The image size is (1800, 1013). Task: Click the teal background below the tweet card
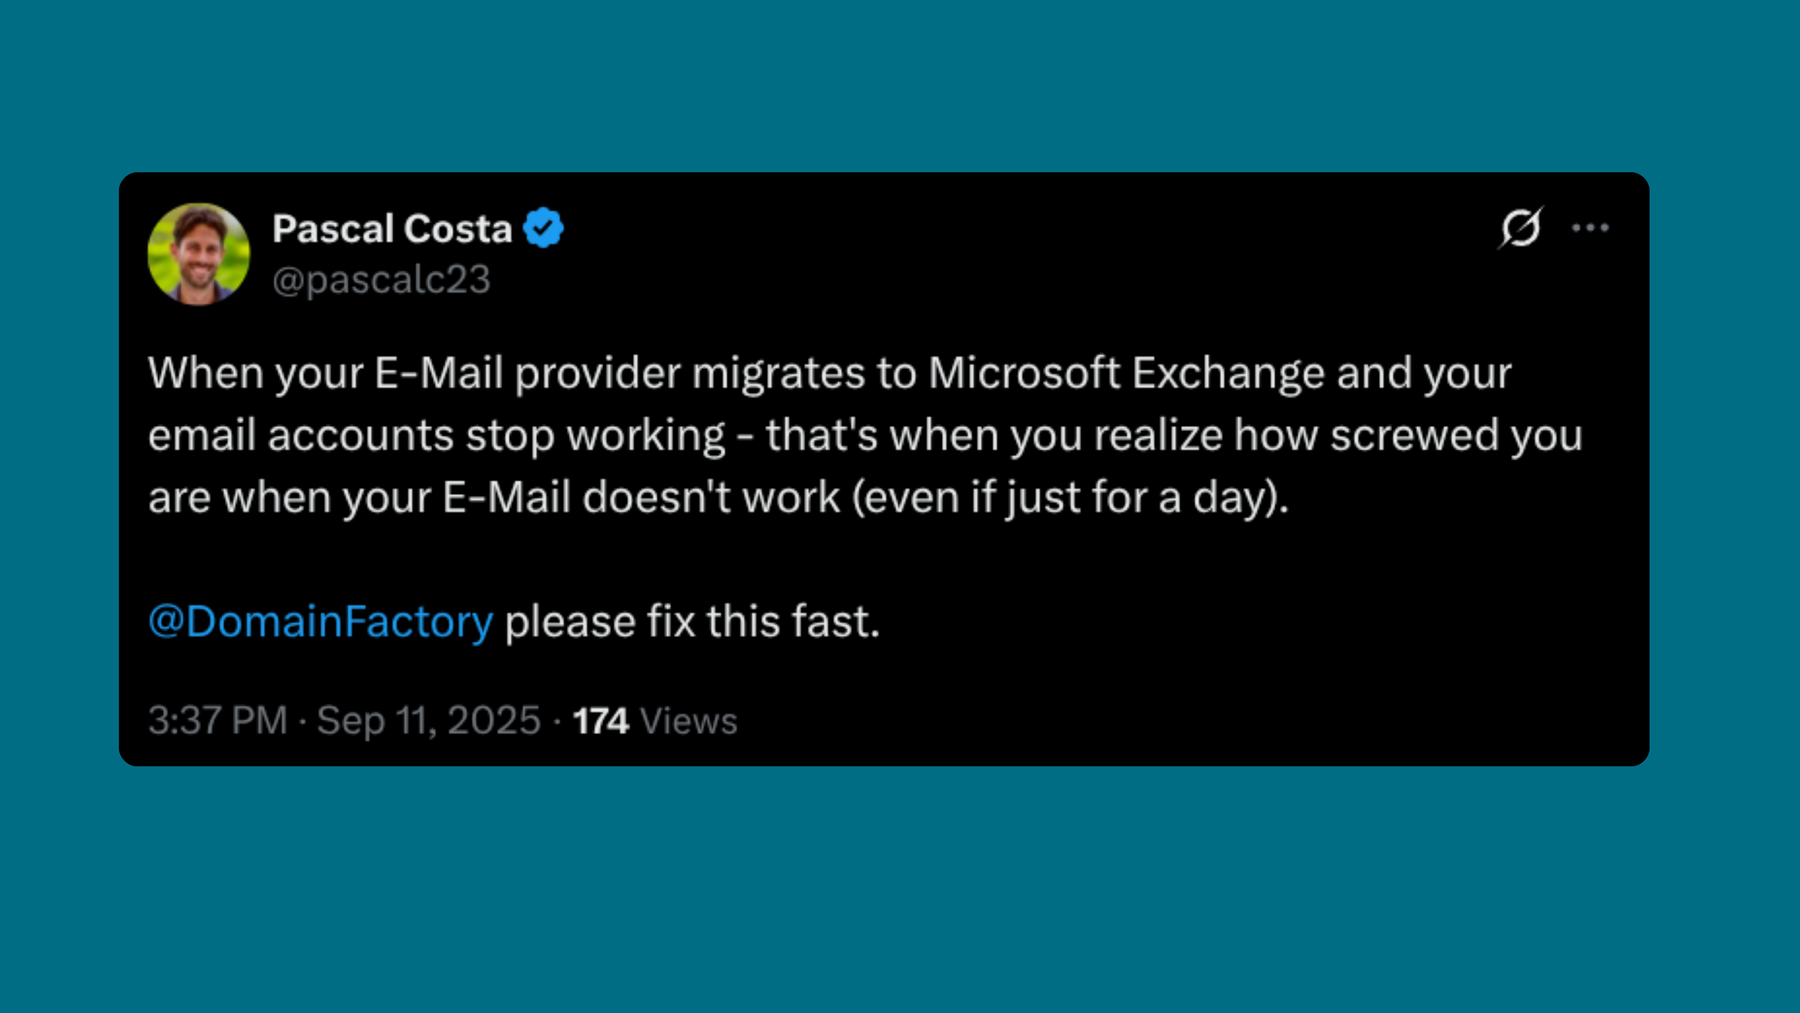coord(900,890)
